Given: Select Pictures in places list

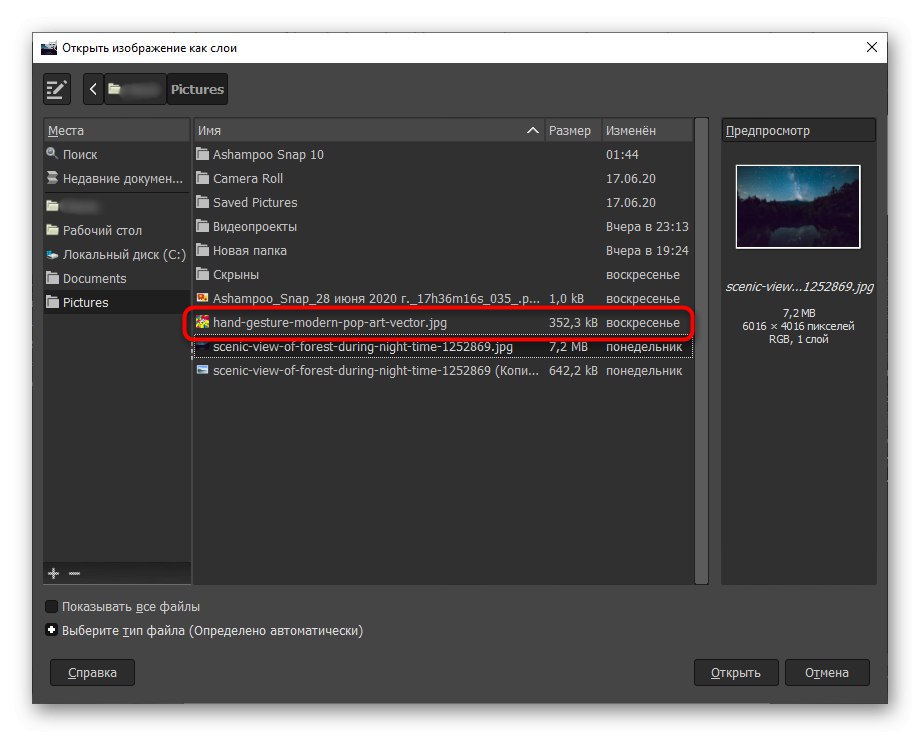Looking at the screenshot, I should click(117, 302).
